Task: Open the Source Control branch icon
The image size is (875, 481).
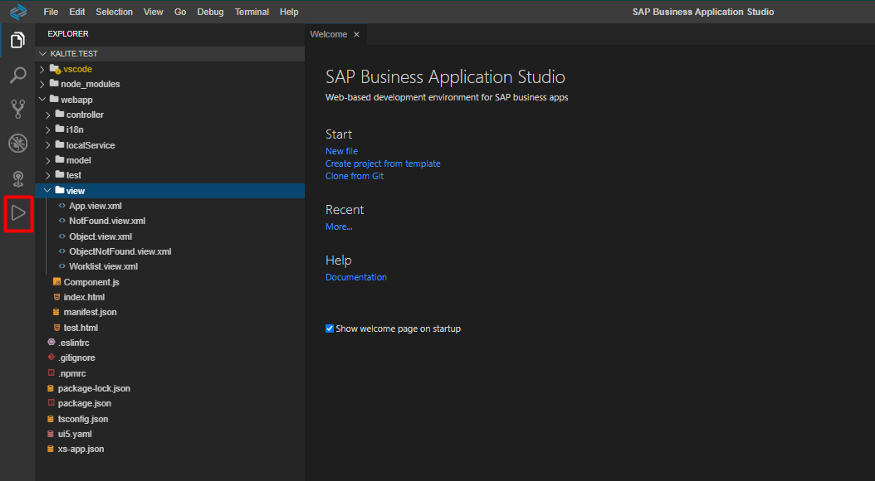Action: (x=18, y=109)
